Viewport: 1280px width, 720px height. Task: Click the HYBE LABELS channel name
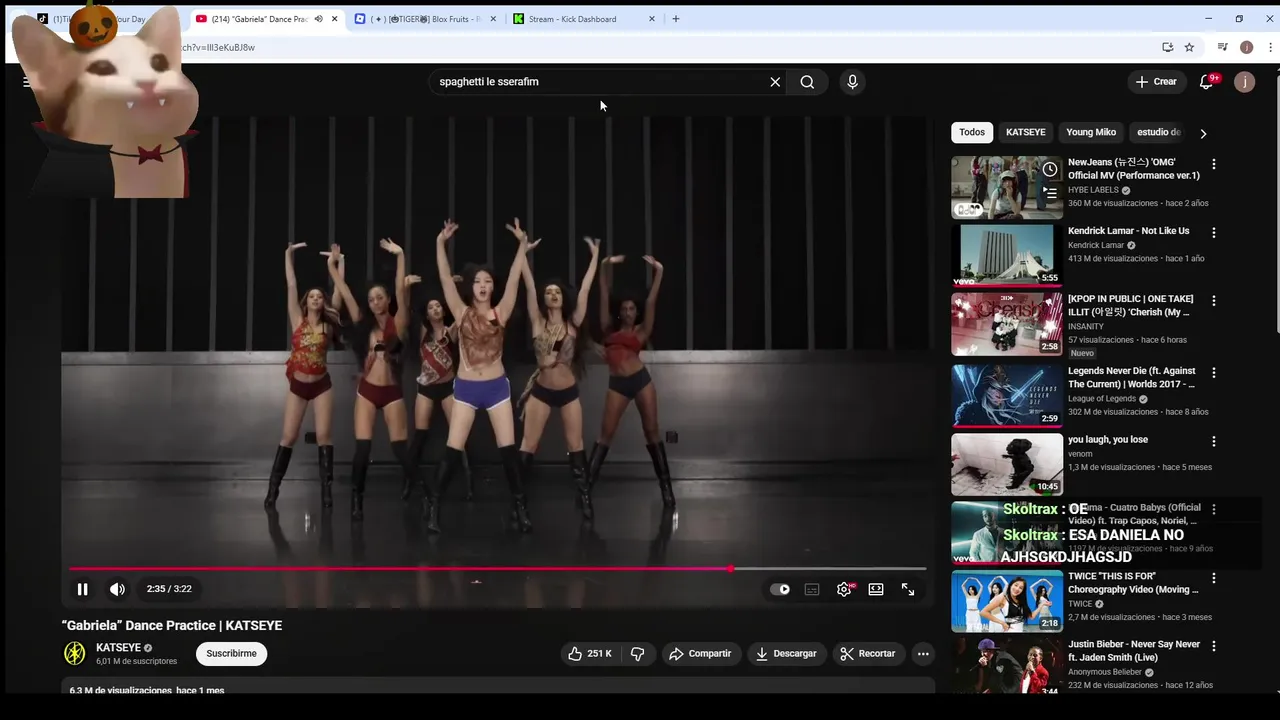tap(1093, 190)
